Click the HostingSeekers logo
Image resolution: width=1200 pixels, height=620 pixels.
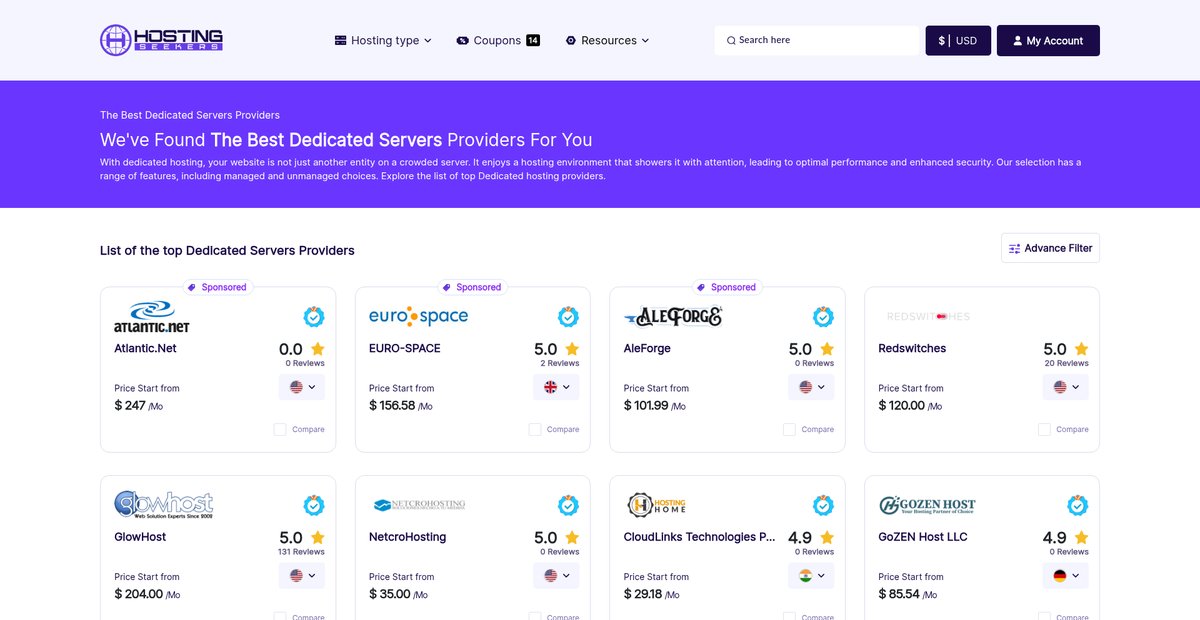[x=161, y=40]
